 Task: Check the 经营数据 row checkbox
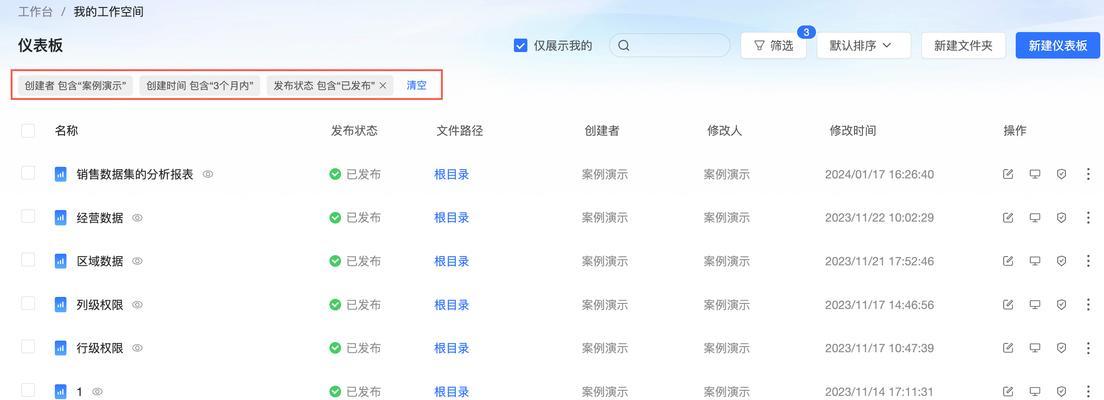28,217
